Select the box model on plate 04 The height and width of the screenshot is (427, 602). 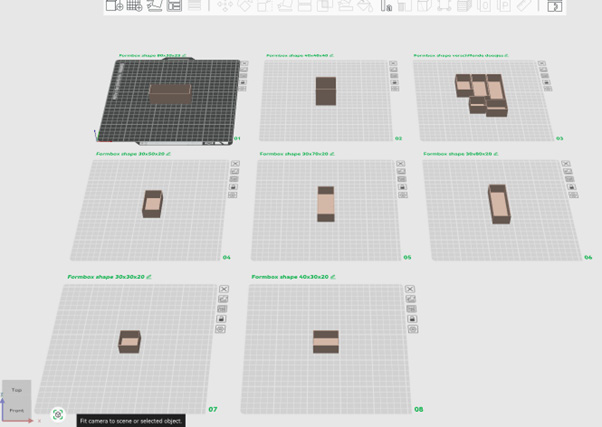[152, 204]
